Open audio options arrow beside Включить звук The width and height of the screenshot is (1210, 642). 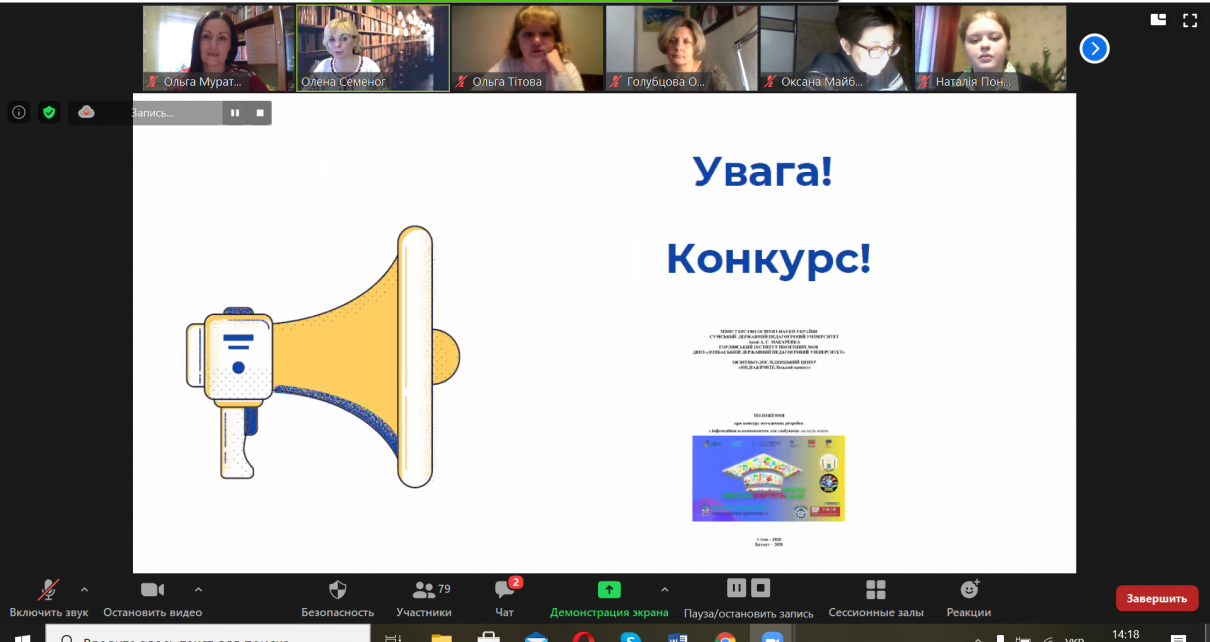84,590
